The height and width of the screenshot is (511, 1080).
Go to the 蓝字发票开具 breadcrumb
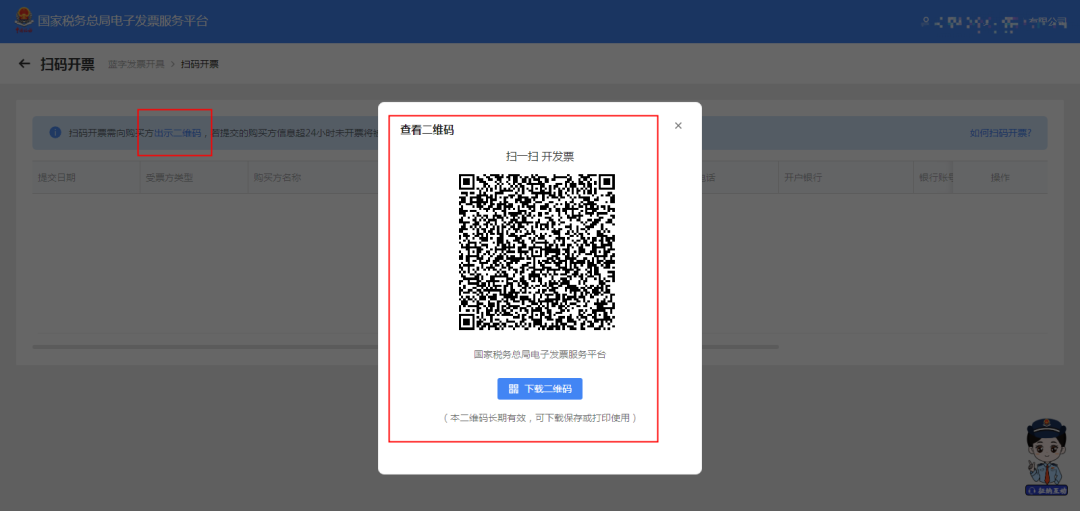pyautogui.click(x=135, y=64)
